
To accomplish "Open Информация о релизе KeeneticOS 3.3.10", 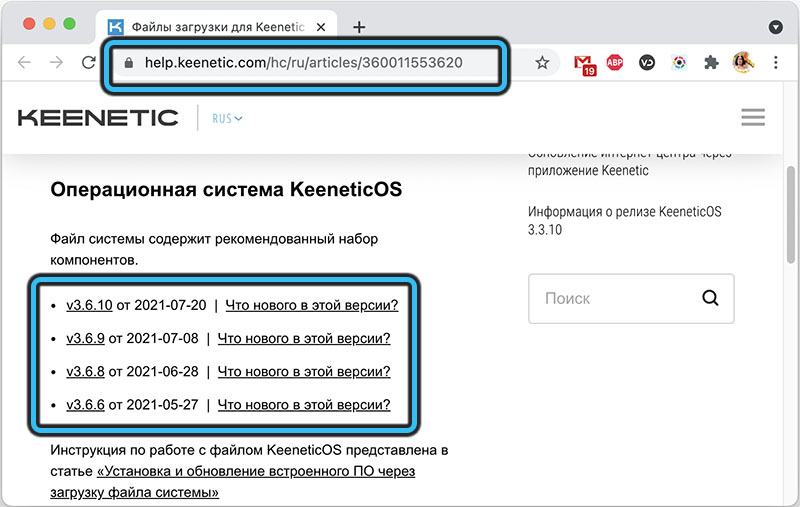I will [624, 220].
